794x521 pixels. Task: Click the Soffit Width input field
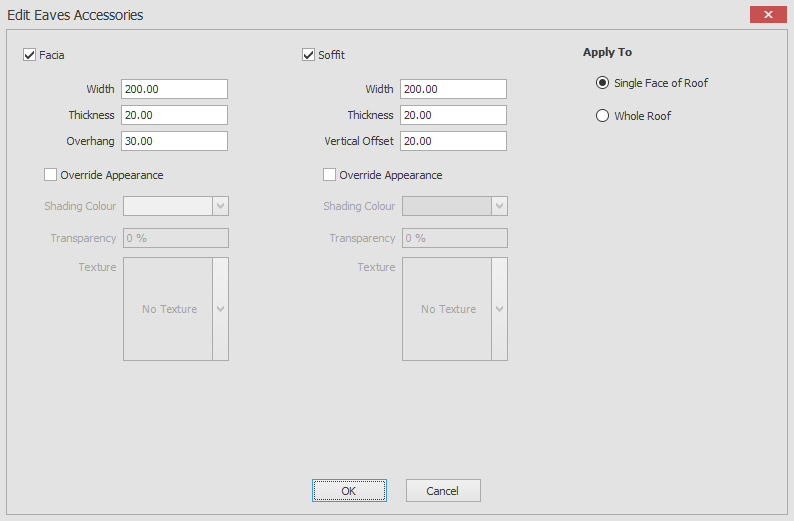coord(453,89)
